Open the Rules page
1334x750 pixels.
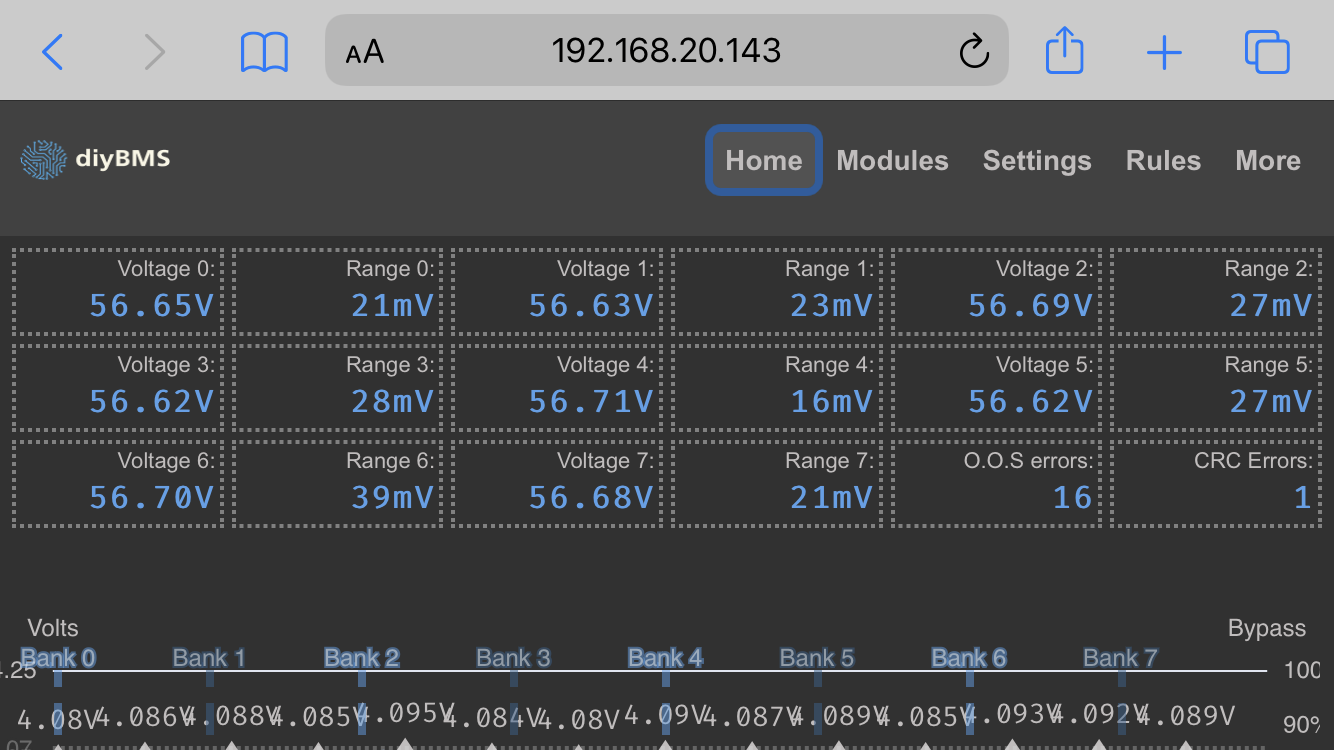click(1163, 160)
